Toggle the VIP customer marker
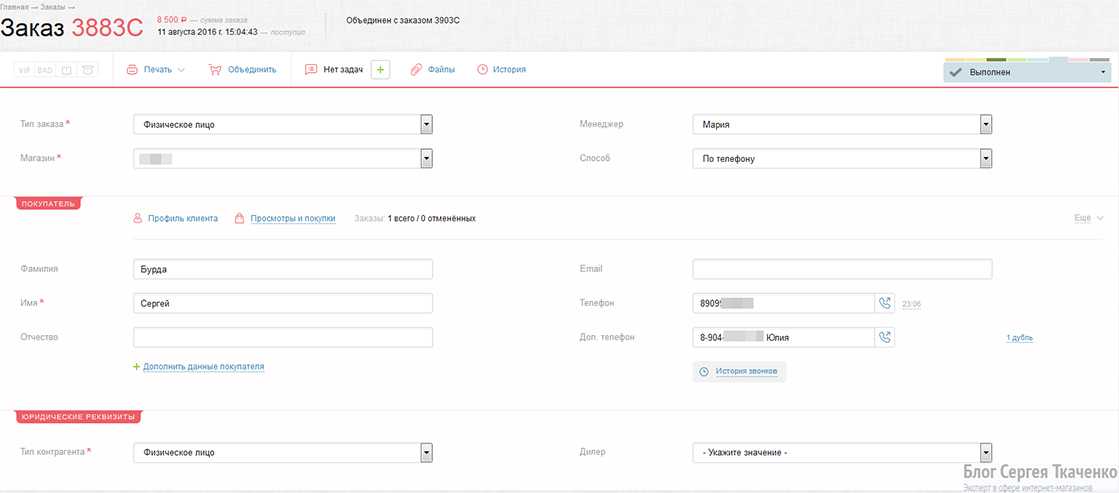Viewport: 1119px width, 493px height. [x=24, y=70]
